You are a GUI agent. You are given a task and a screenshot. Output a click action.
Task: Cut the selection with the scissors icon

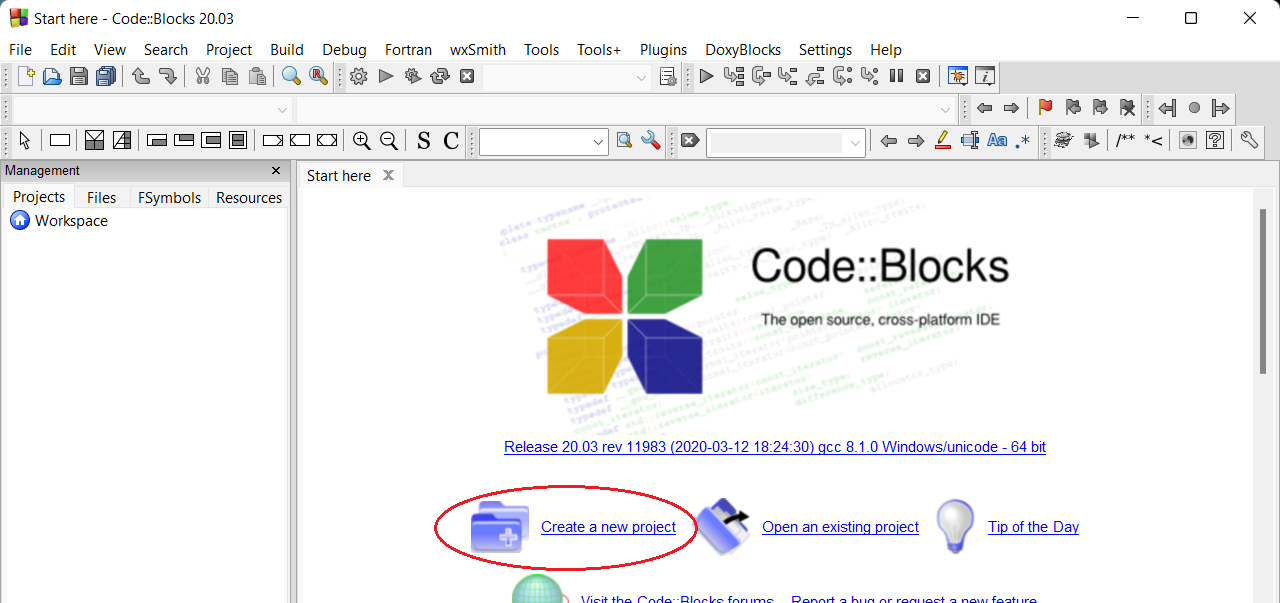tap(203, 76)
